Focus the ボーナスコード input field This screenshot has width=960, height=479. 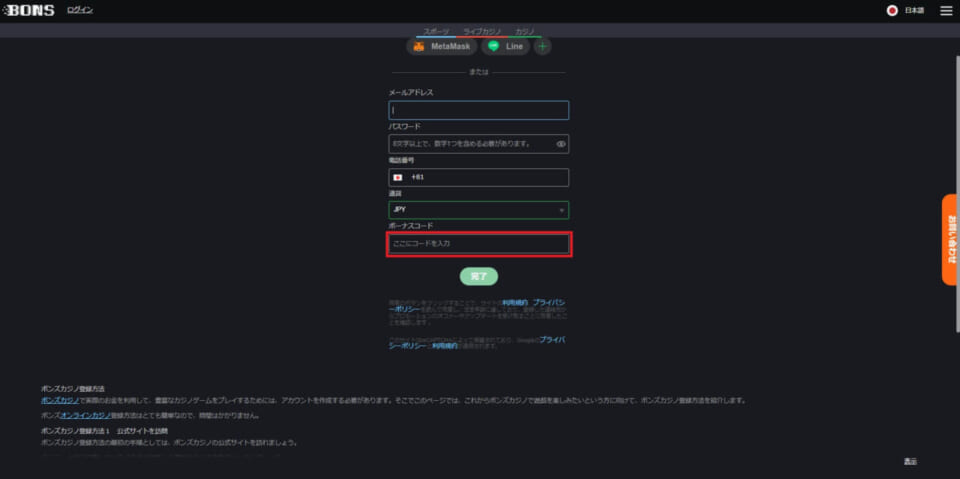[x=479, y=244]
